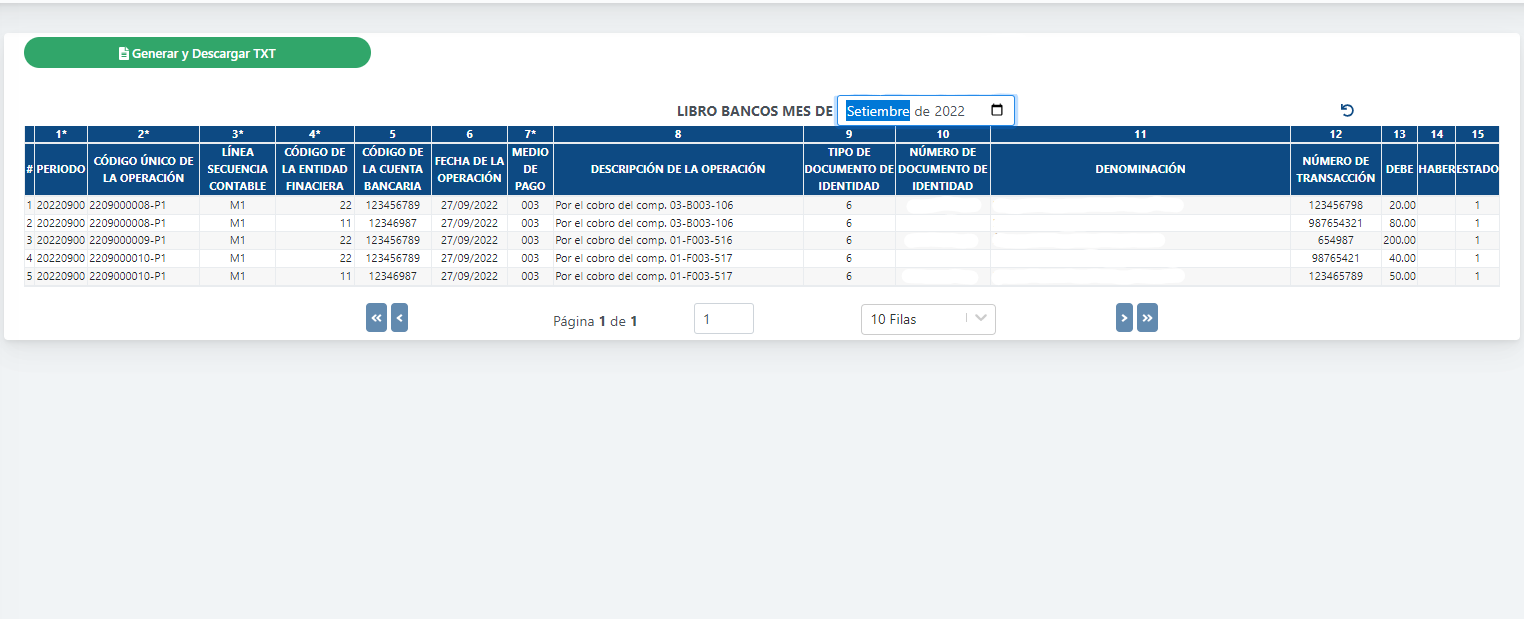Open the 10 Filas rows dropdown
This screenshot has height=619, width=1524.
(927, 319)
